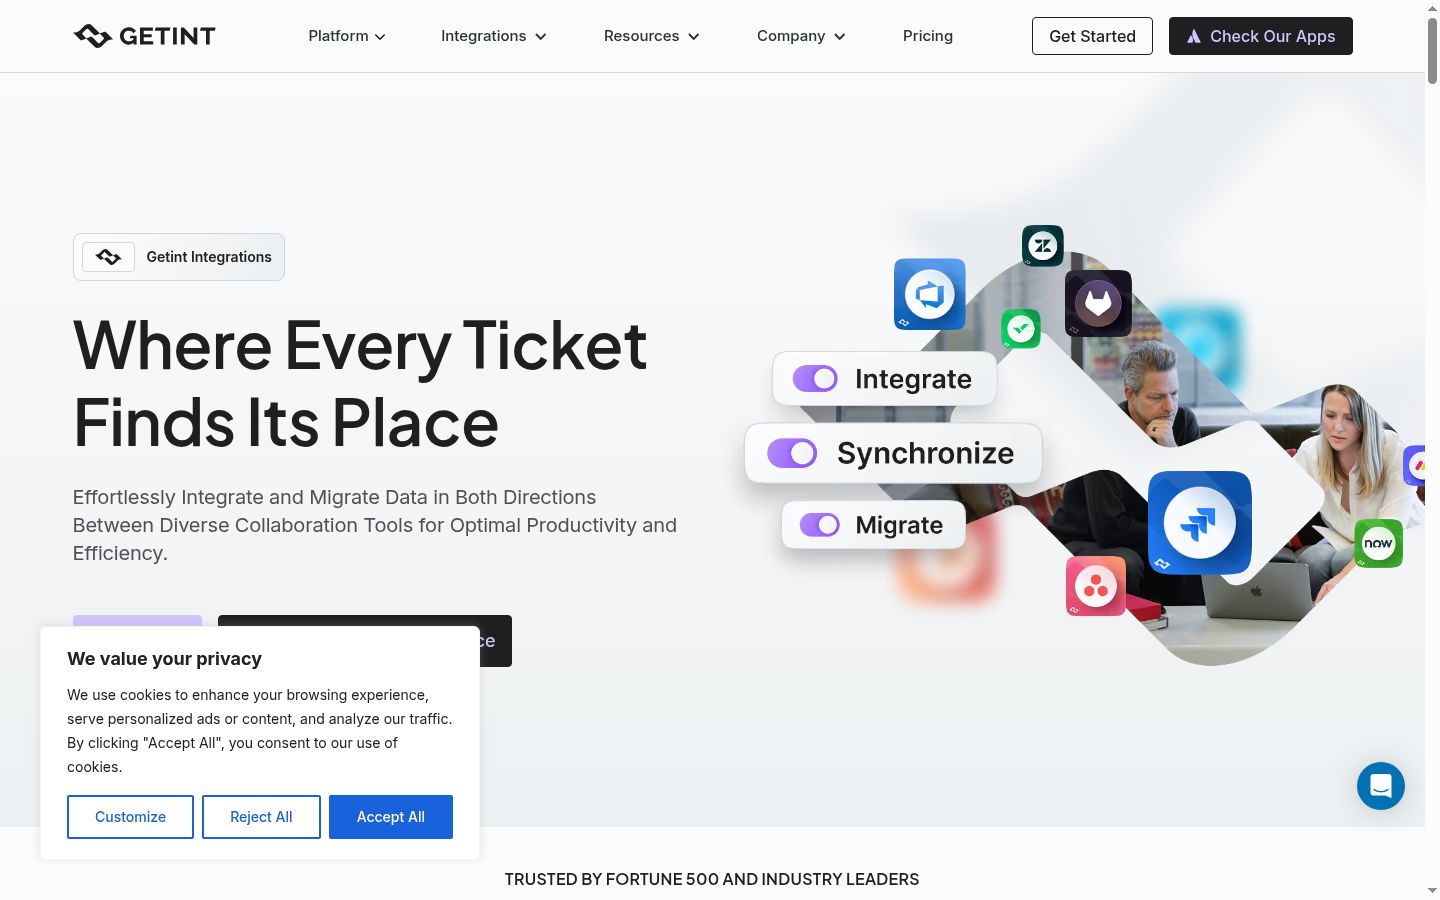Open the Platform menu
Viewport: 1440px width, 900px height.
[347, 36]
